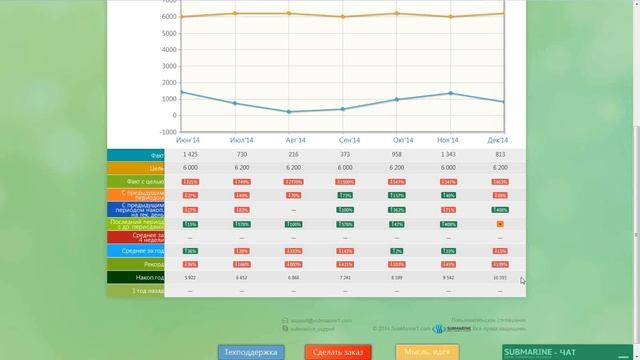
Task: Click the email envelope icon in footer
Action: pyautogui.click(x=285, y=321)
